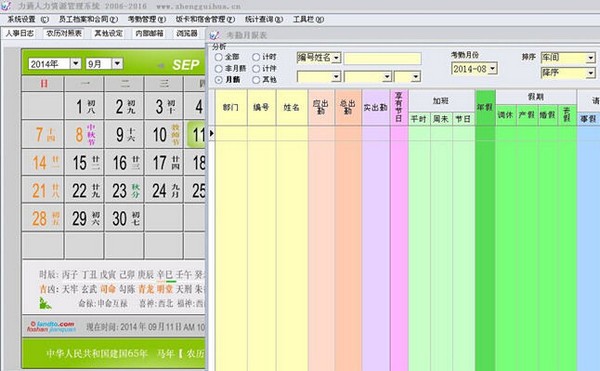The width and height of the screenshot is (600, 371).
Task: Open the 统计查询 menu
Action: [x=264, y=19]
